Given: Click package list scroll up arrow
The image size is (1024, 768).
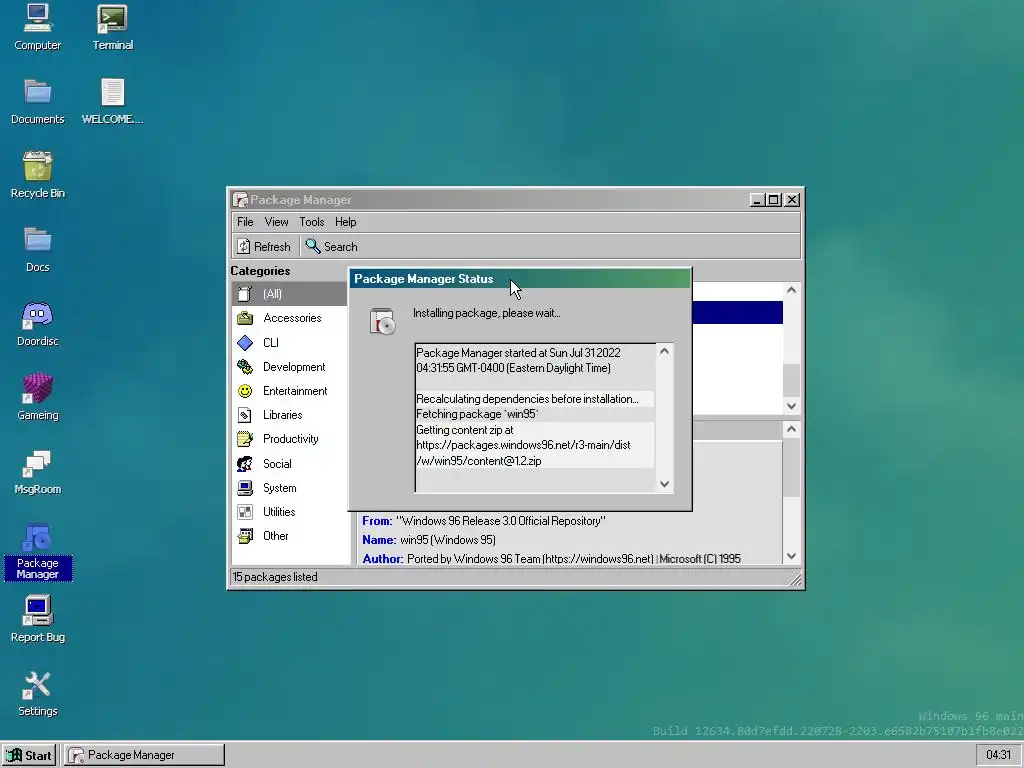Looking at the screenshot, I should (792, 290).
